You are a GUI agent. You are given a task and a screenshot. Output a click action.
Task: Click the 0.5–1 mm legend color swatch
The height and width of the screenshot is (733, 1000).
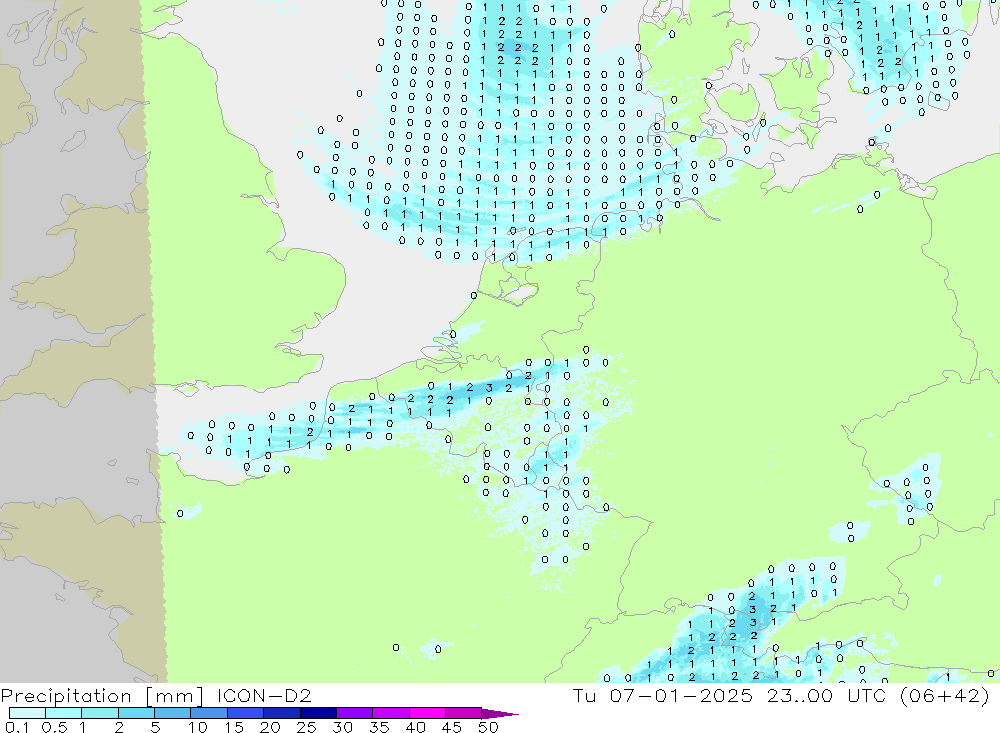[63, 713]
